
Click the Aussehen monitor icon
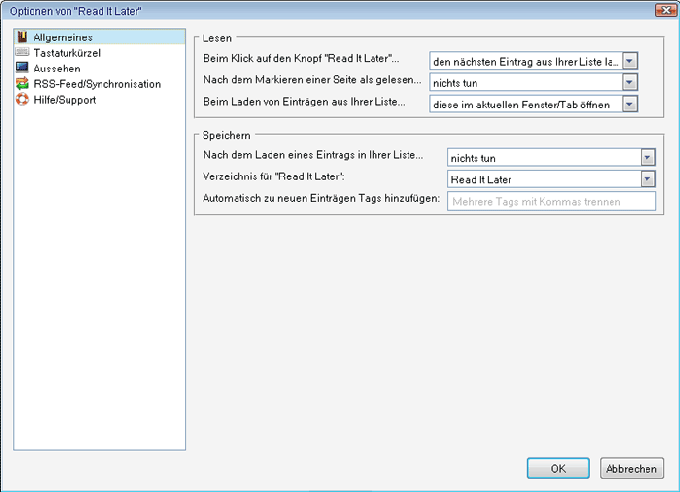coord(22,68)
